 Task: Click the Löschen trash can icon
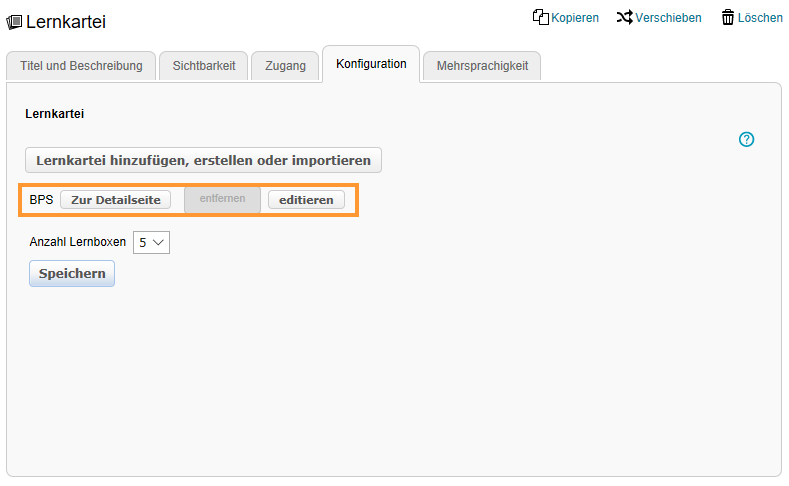click(728, 17)
